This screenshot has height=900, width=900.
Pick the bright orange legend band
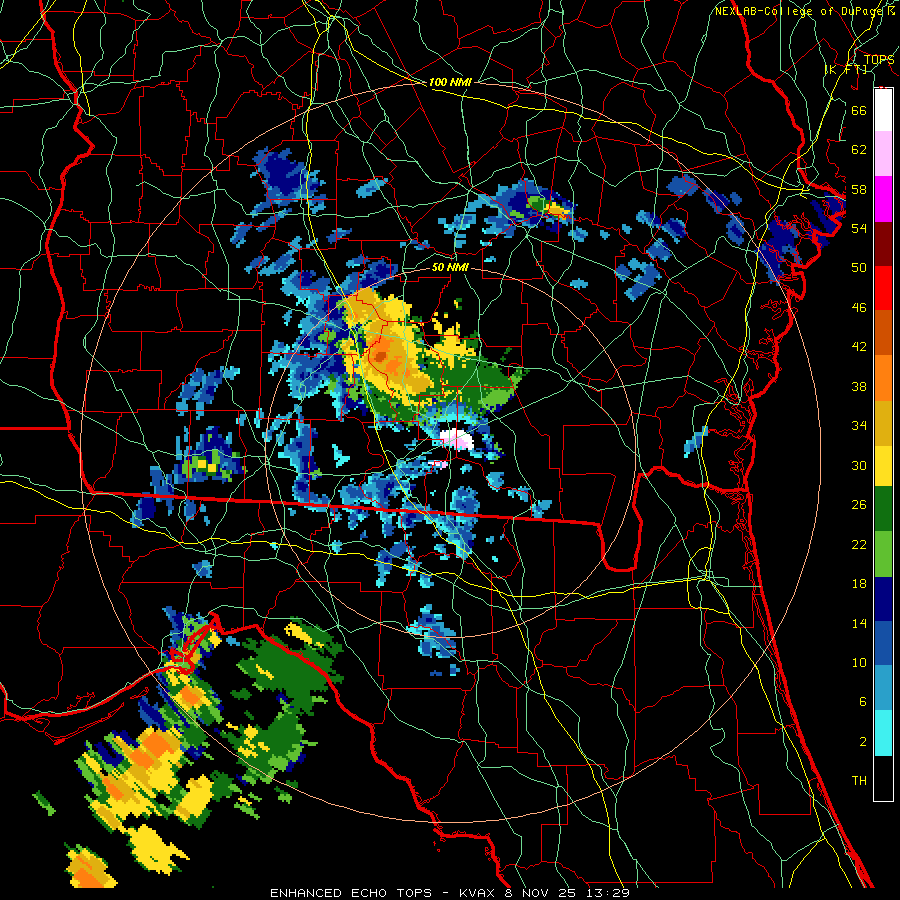tap(883, 377)
